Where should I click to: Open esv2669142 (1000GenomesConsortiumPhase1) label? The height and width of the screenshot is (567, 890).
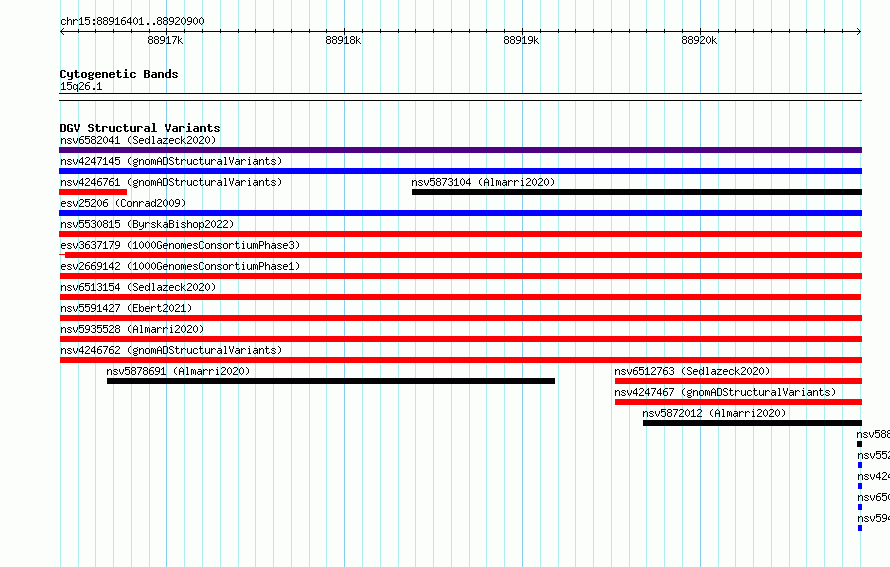pyautogui.click(x=180, y=266)
